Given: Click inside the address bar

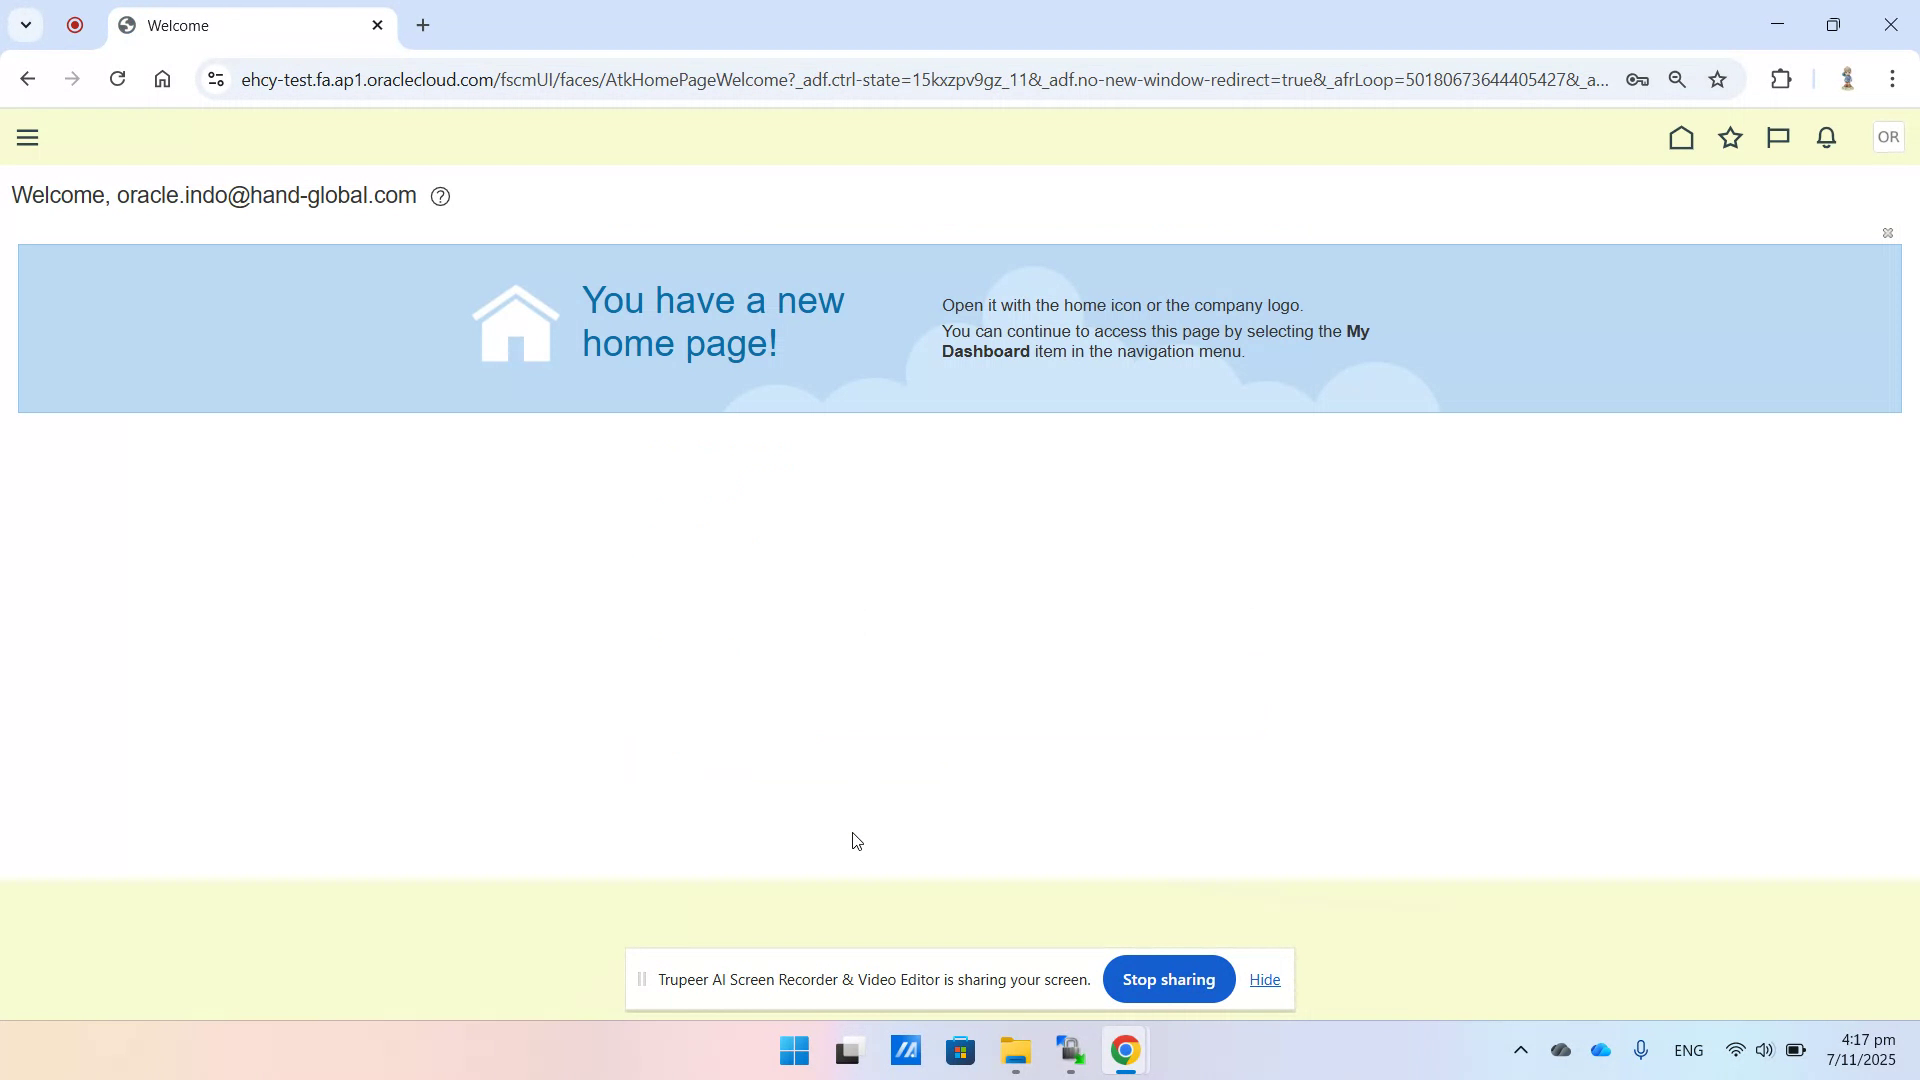Looking at the screenshot, I should [x=800, y=79].
